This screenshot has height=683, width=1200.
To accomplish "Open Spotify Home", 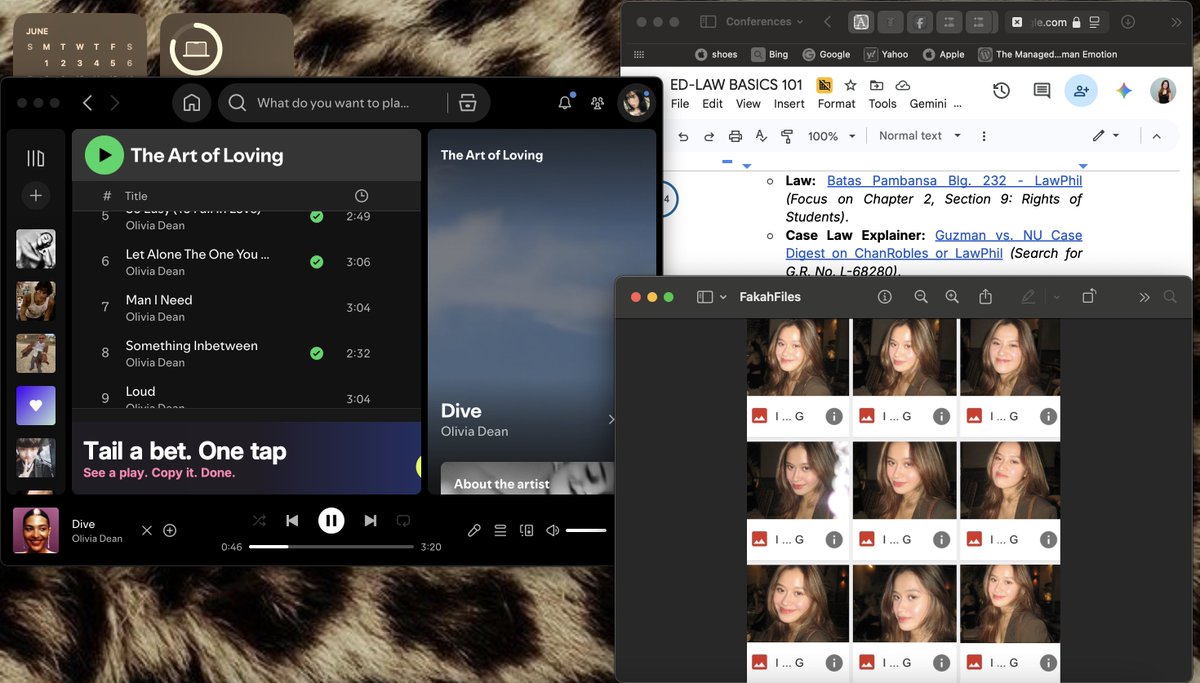I will pyautogui.click(x=192, y=103).
